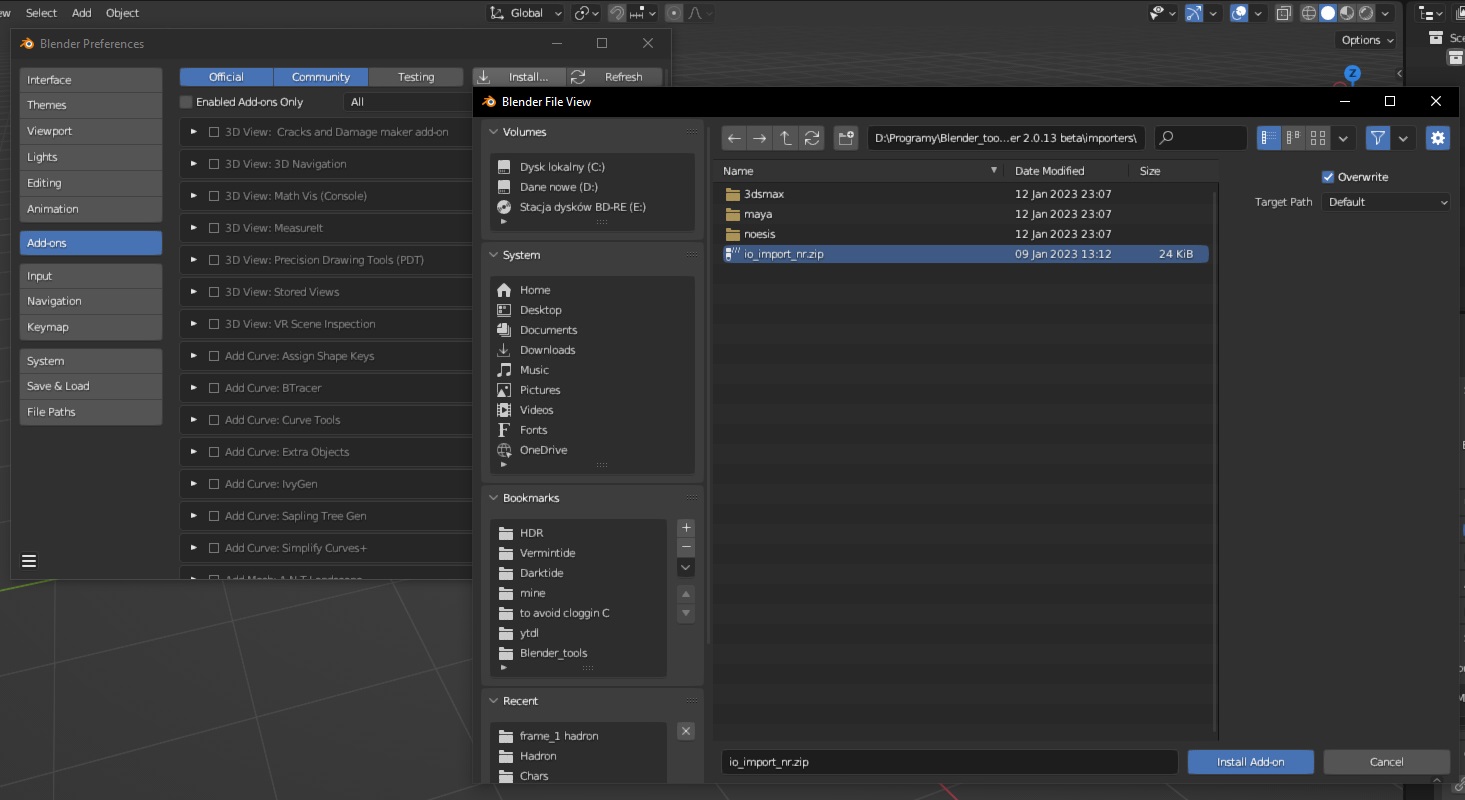
Task: Cancel the file browser dialog
Action: [1386, 762]
